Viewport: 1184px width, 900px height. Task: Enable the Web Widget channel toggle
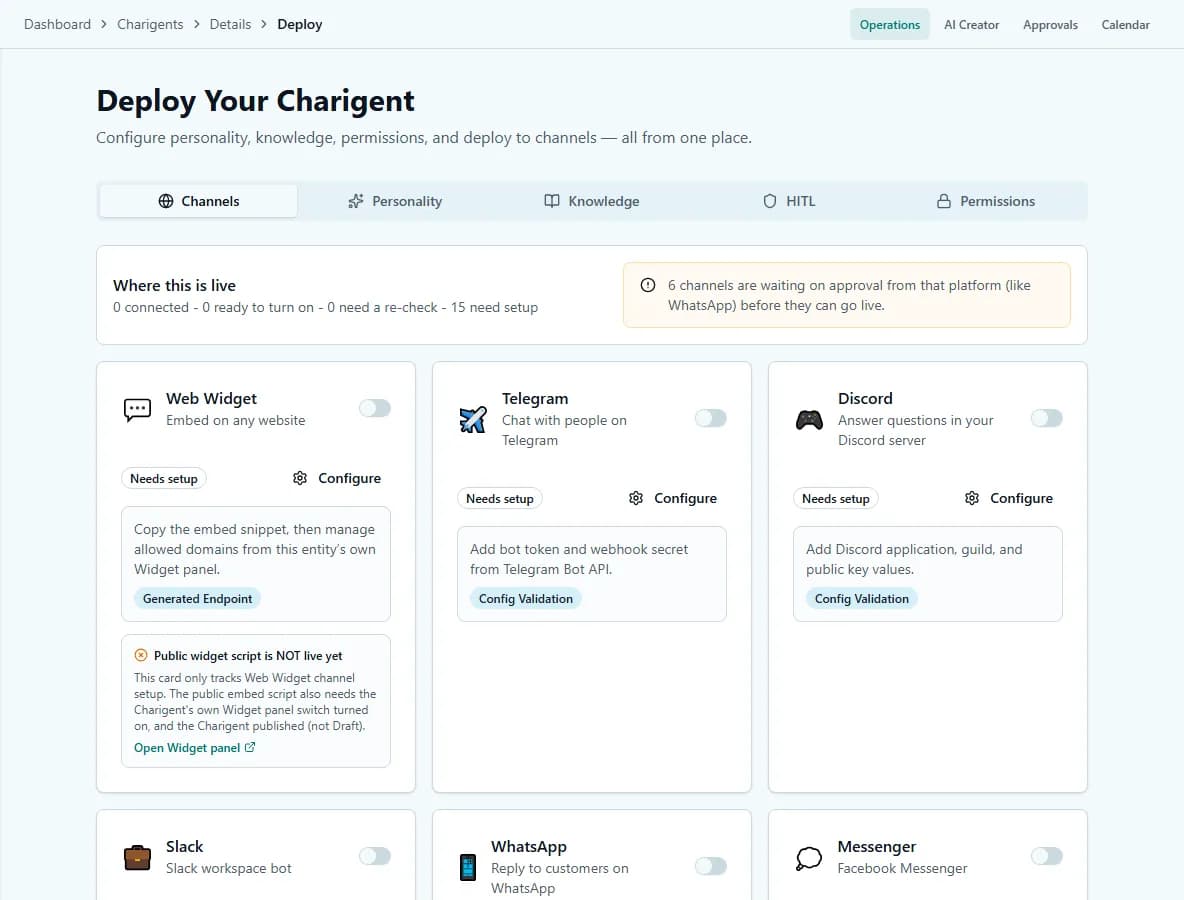coord(375,408)
